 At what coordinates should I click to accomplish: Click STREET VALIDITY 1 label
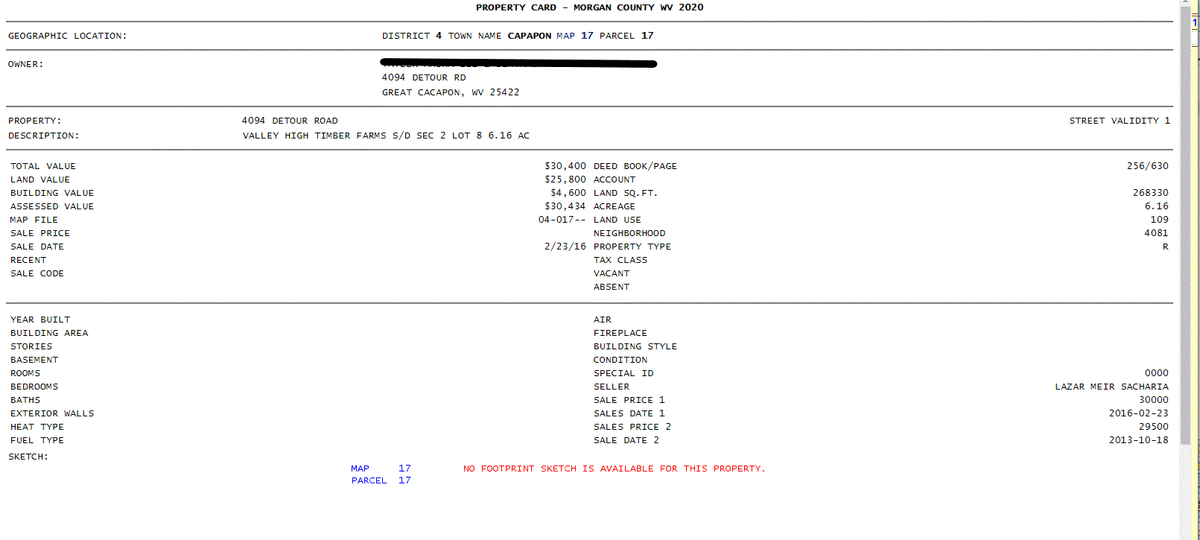click(x=1119, y=120)
